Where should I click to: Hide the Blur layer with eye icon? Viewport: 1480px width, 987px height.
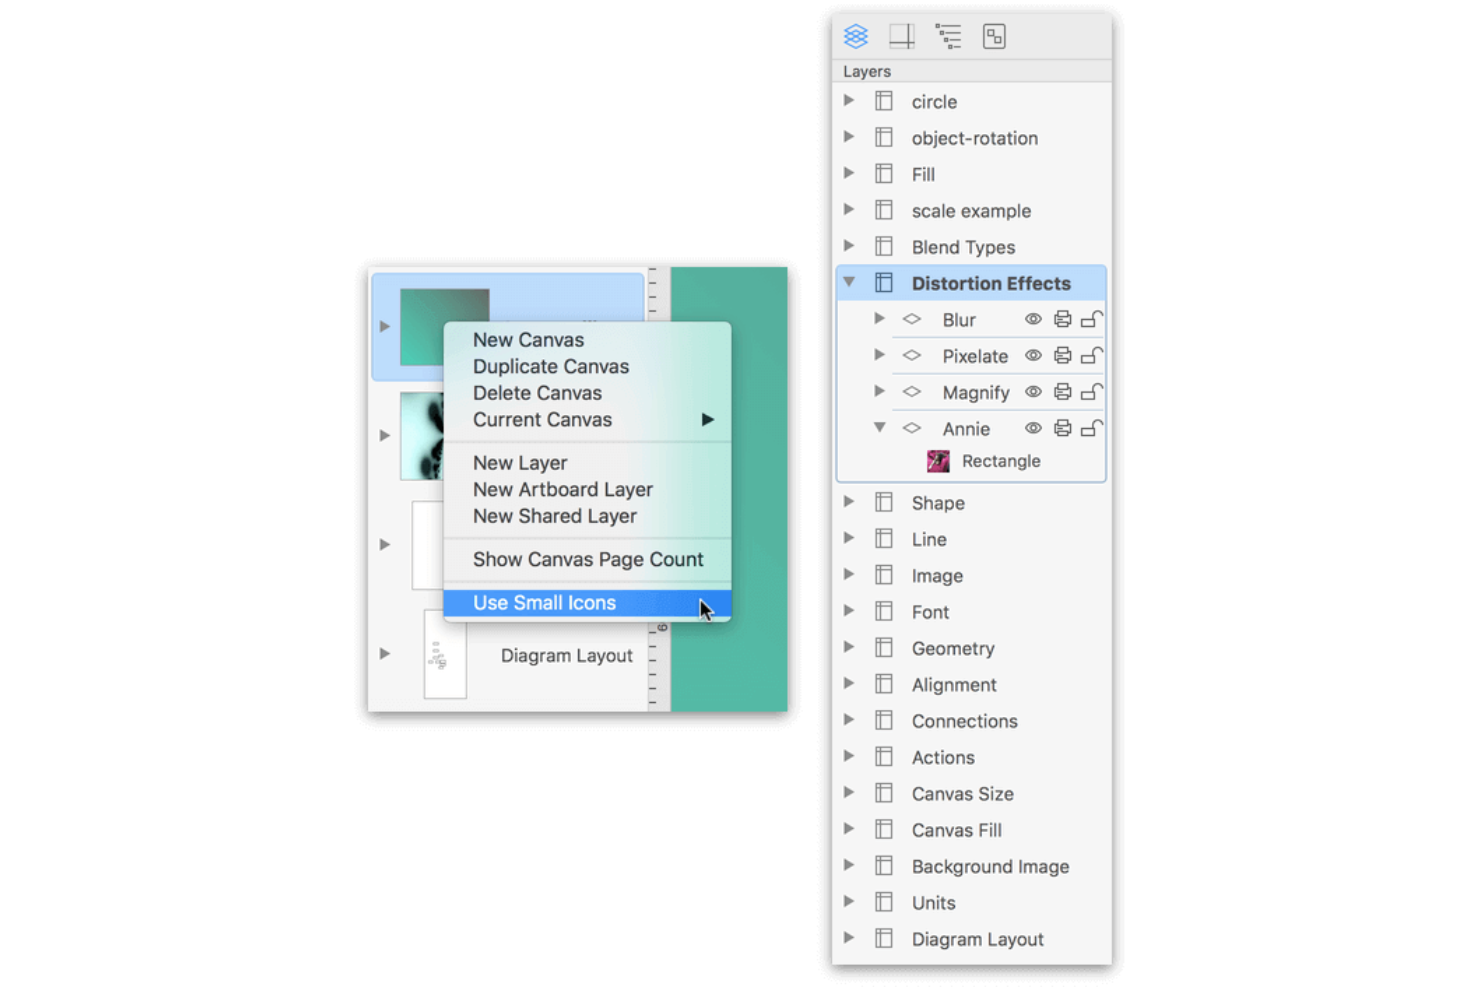pyautogui.click(x=1033, y=319)
